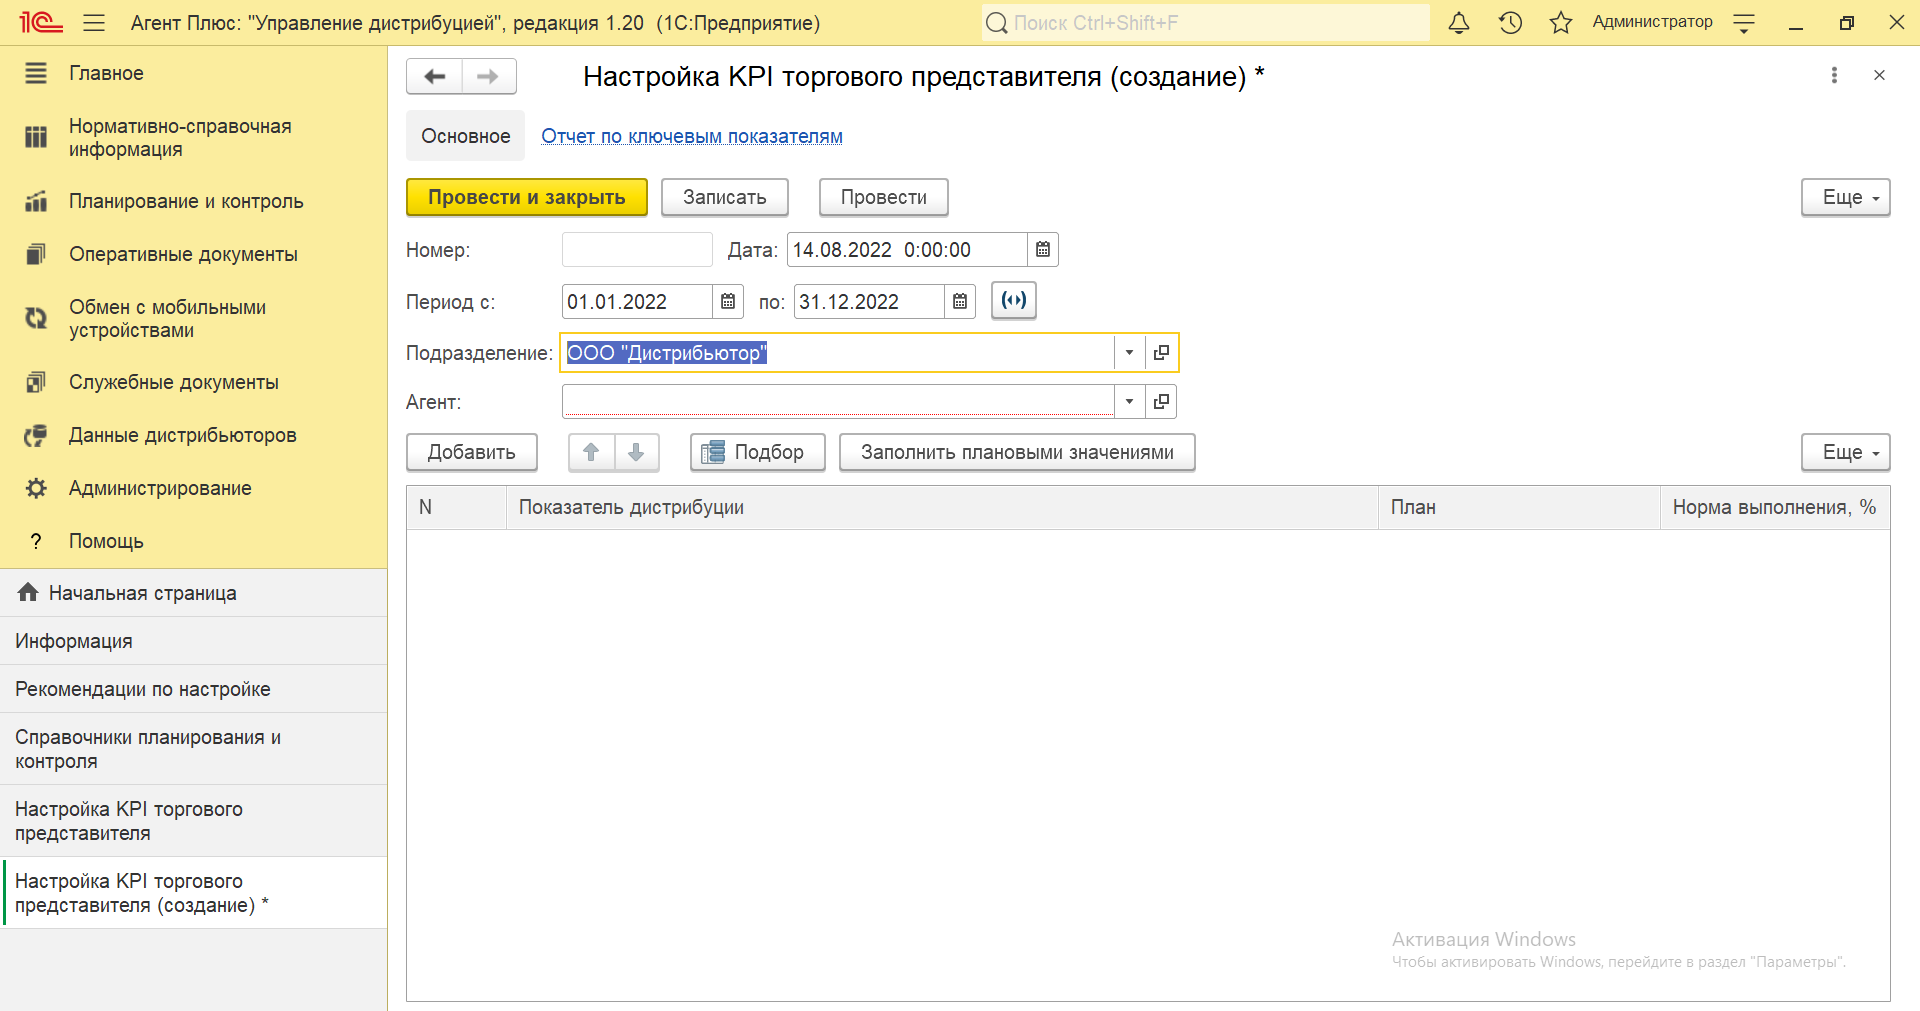Image resolution: width=1920 pixels, height=1011 pixels.
Task: Click the Показатель дистрибуции column header
Action: click(942, 507)
